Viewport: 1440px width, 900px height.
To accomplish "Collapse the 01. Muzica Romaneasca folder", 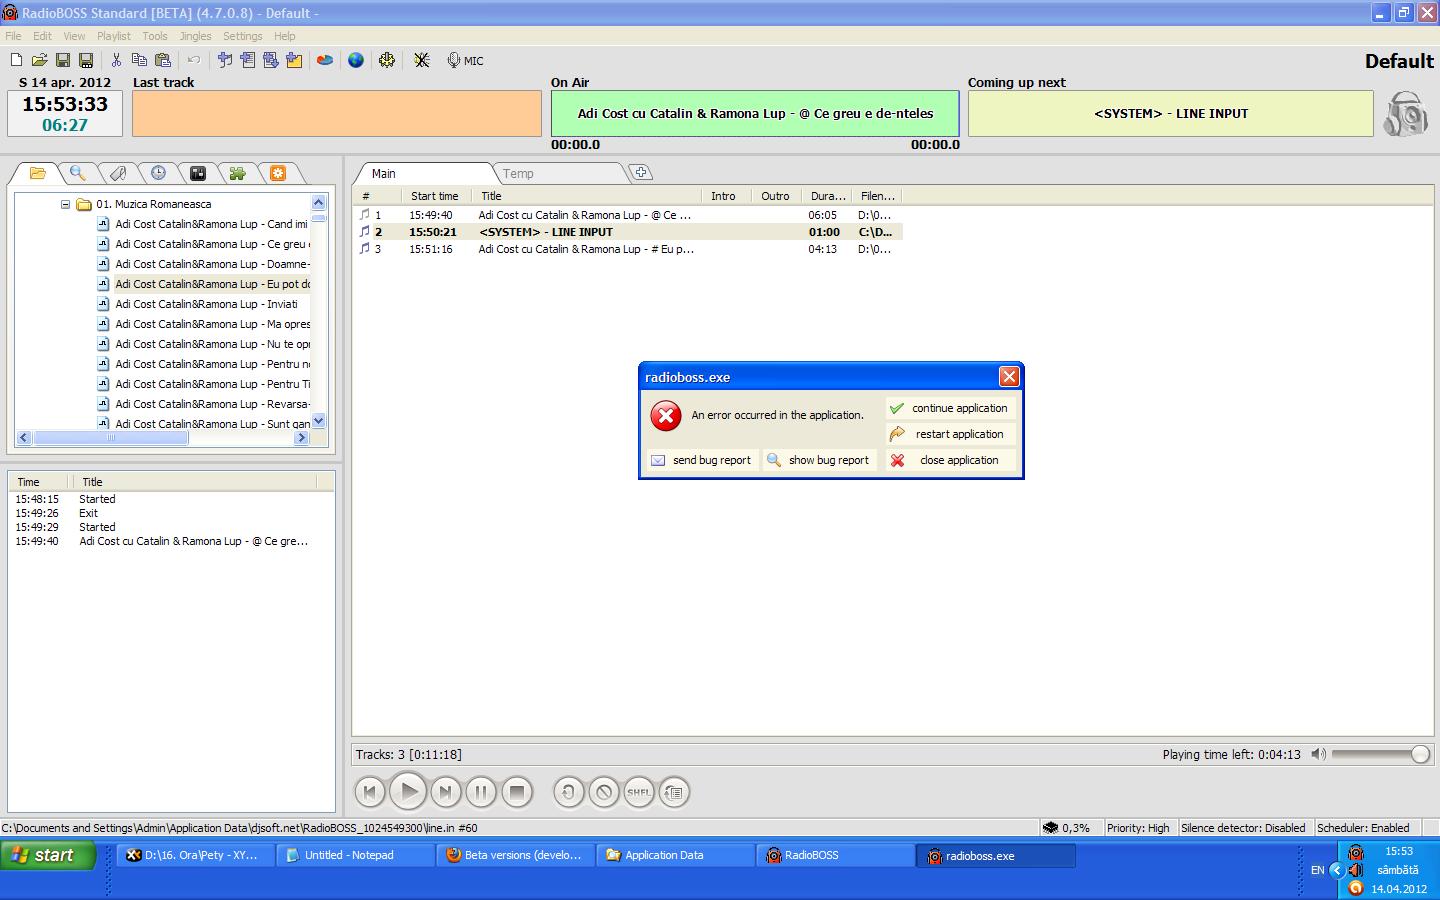I will pyautogui.click(x=65, y=204).
